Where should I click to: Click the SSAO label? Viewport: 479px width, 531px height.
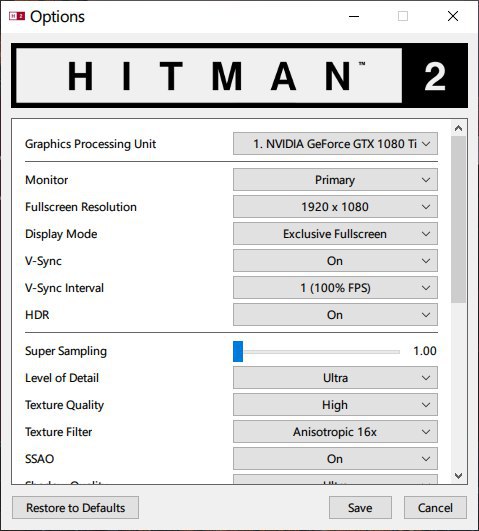click(40, 459)
